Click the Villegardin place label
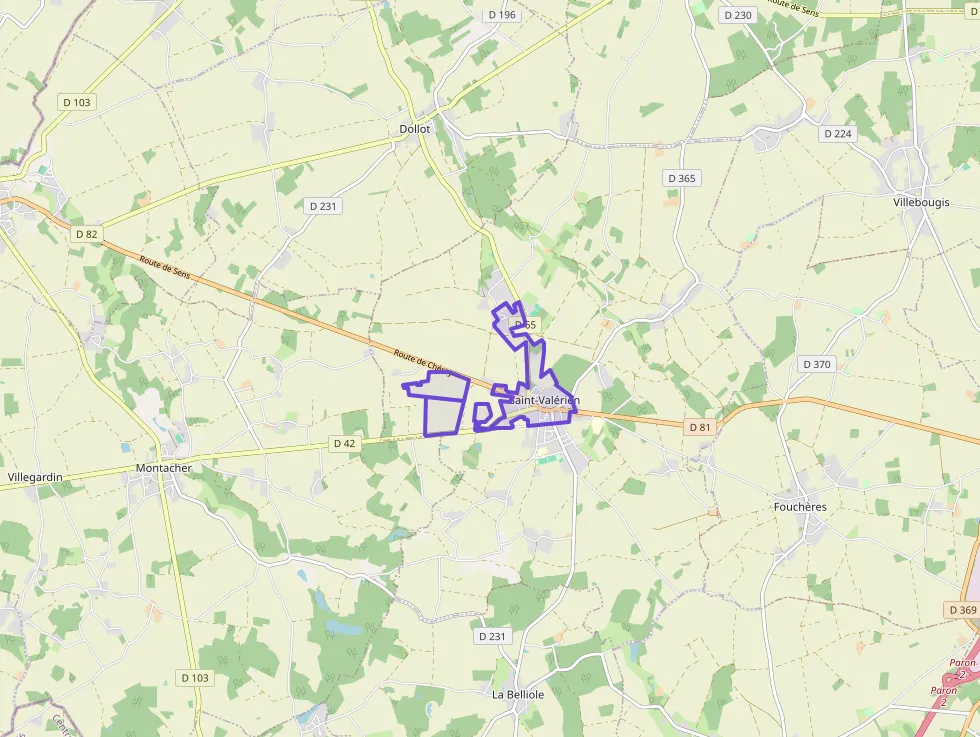The image size is (980, 737). [x=35, y=478]
